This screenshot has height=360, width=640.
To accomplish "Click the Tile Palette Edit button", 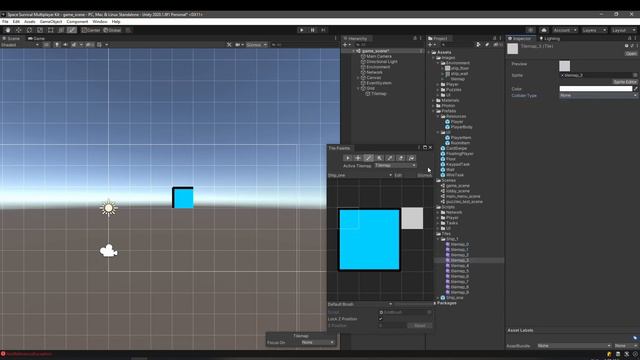I will (398, 175).
